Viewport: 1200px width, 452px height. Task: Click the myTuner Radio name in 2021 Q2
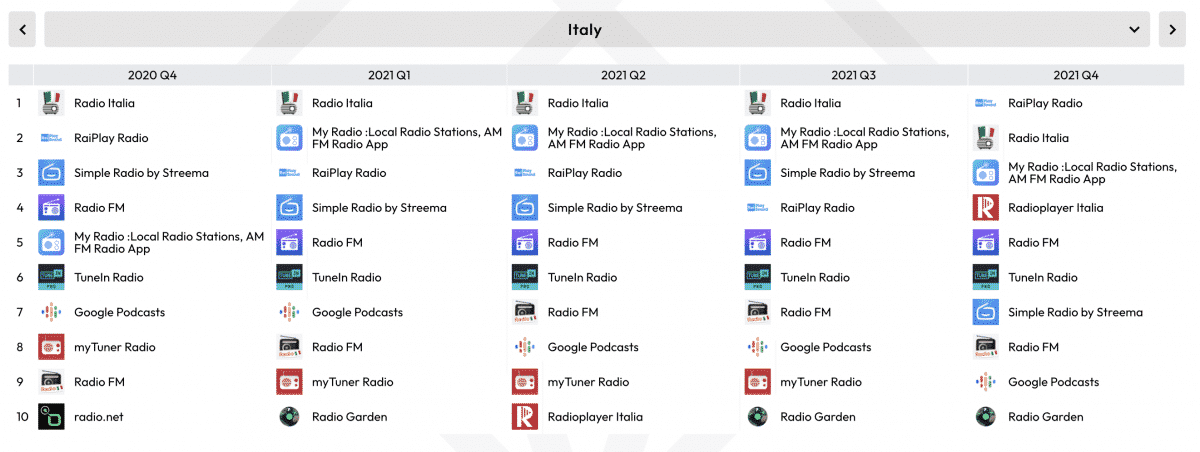point(589,382)
